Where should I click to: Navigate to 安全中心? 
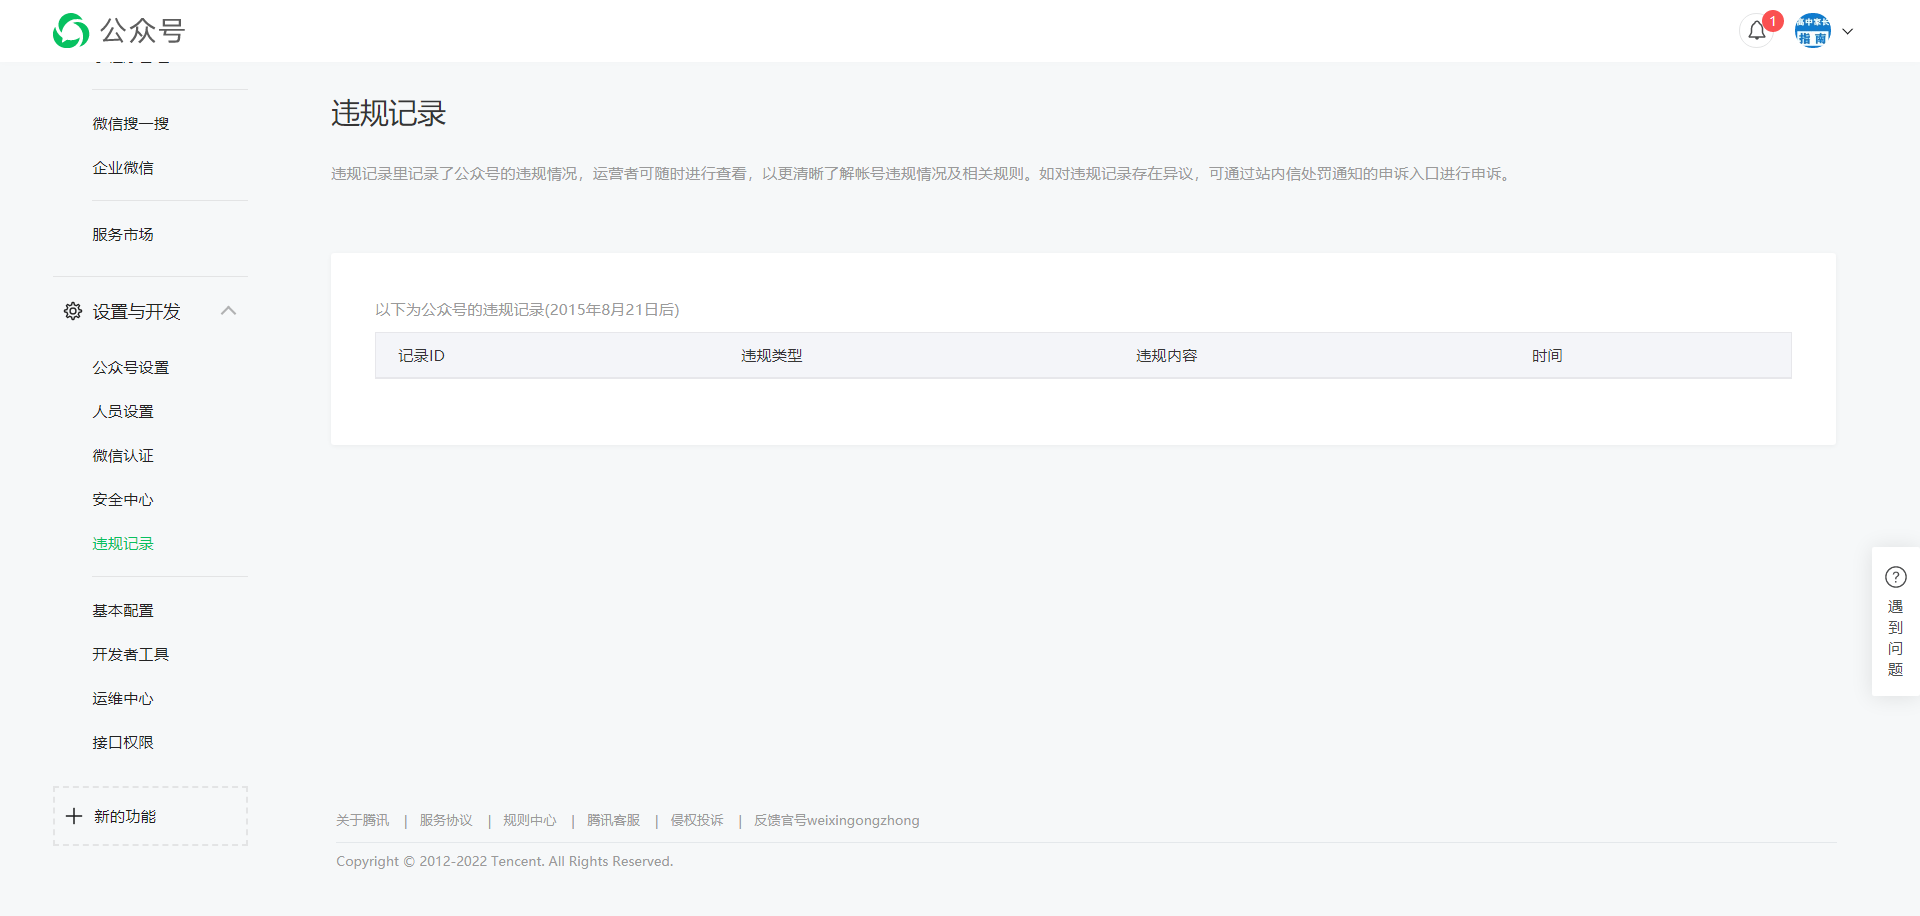coord(123,500)
